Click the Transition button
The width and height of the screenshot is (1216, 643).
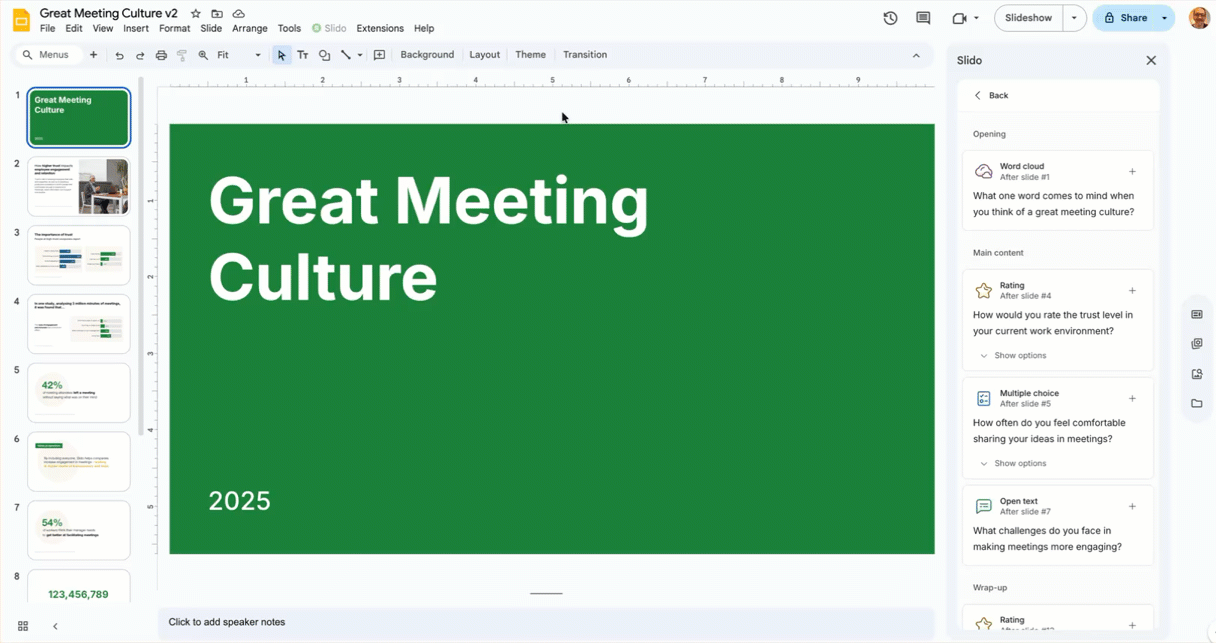pyautogui.click(x=585, y=55)
